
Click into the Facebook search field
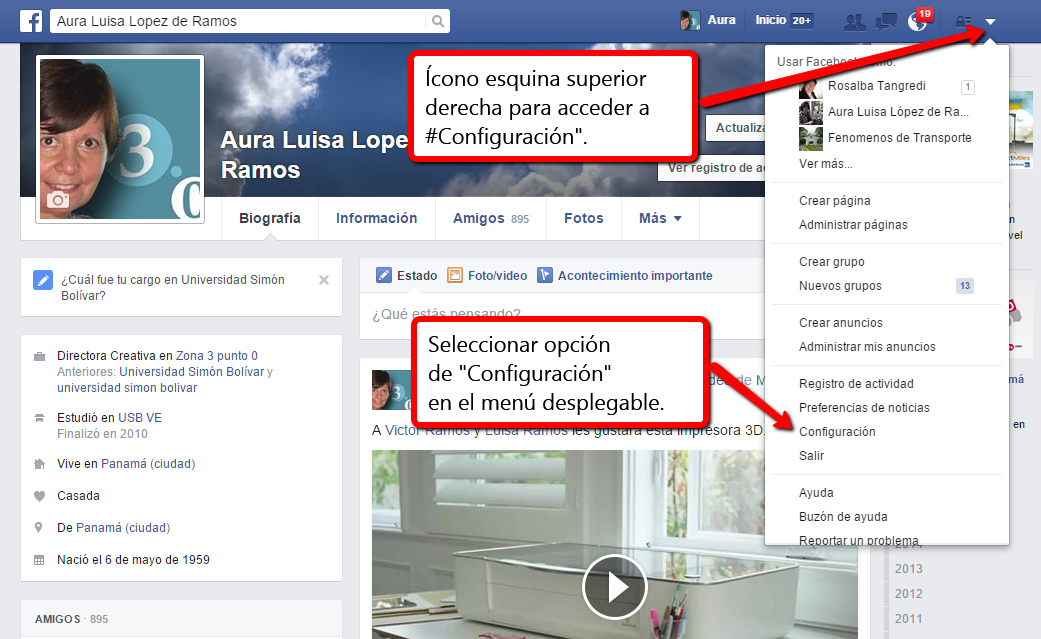tap(239, 21)
